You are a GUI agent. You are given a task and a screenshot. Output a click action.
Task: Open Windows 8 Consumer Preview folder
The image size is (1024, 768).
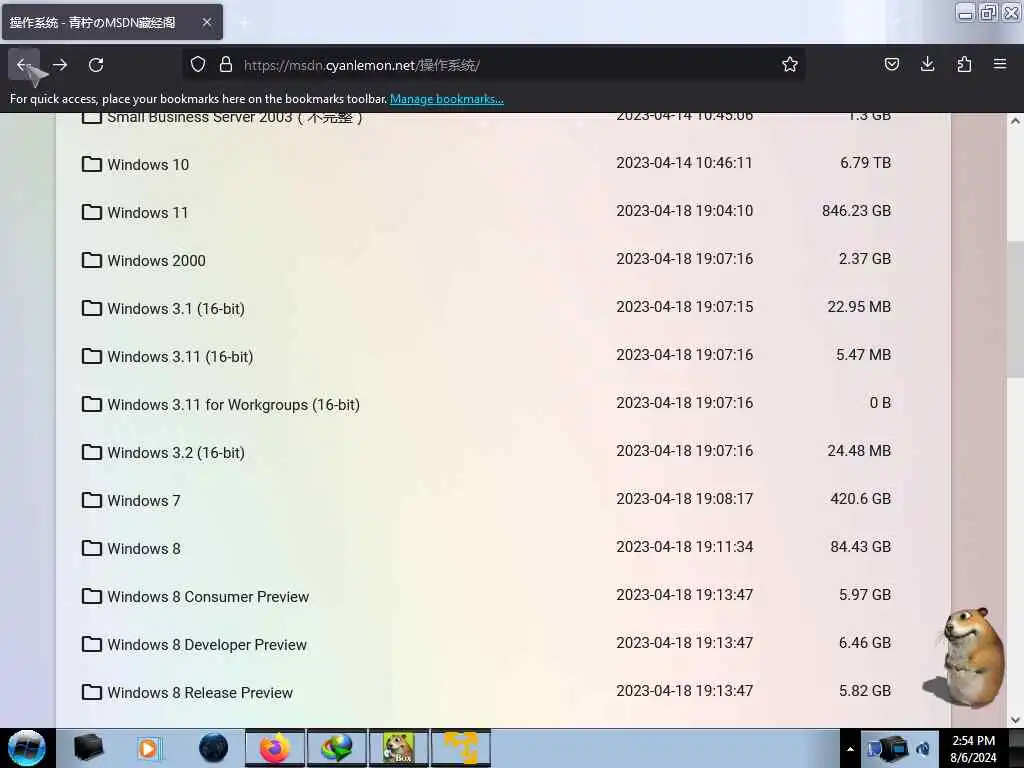(x=208, y=597)
